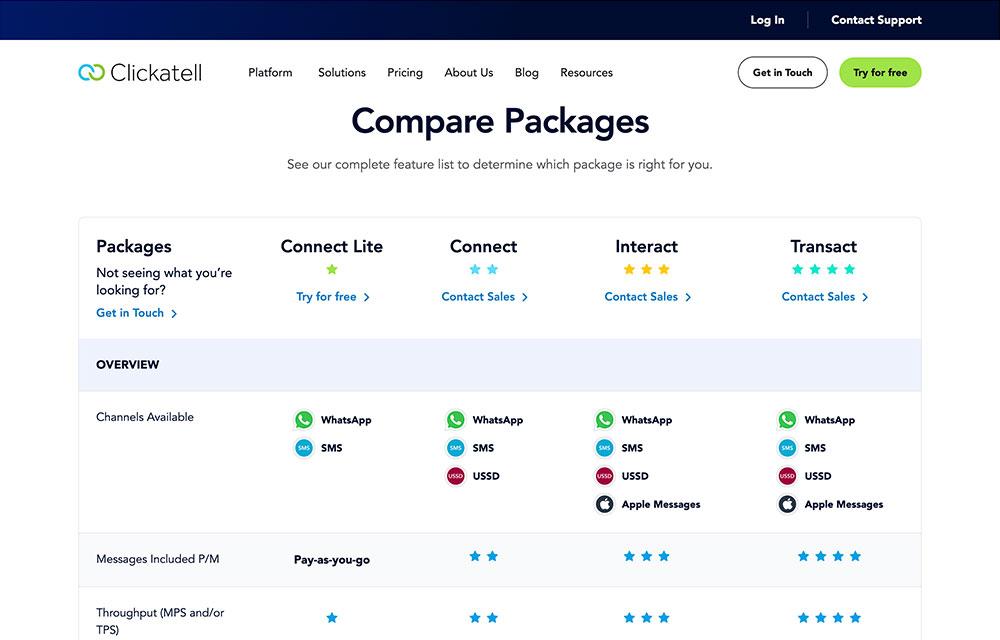Click the Clickatell logo
Screen dimensions: 1000x640
(140, 71)
